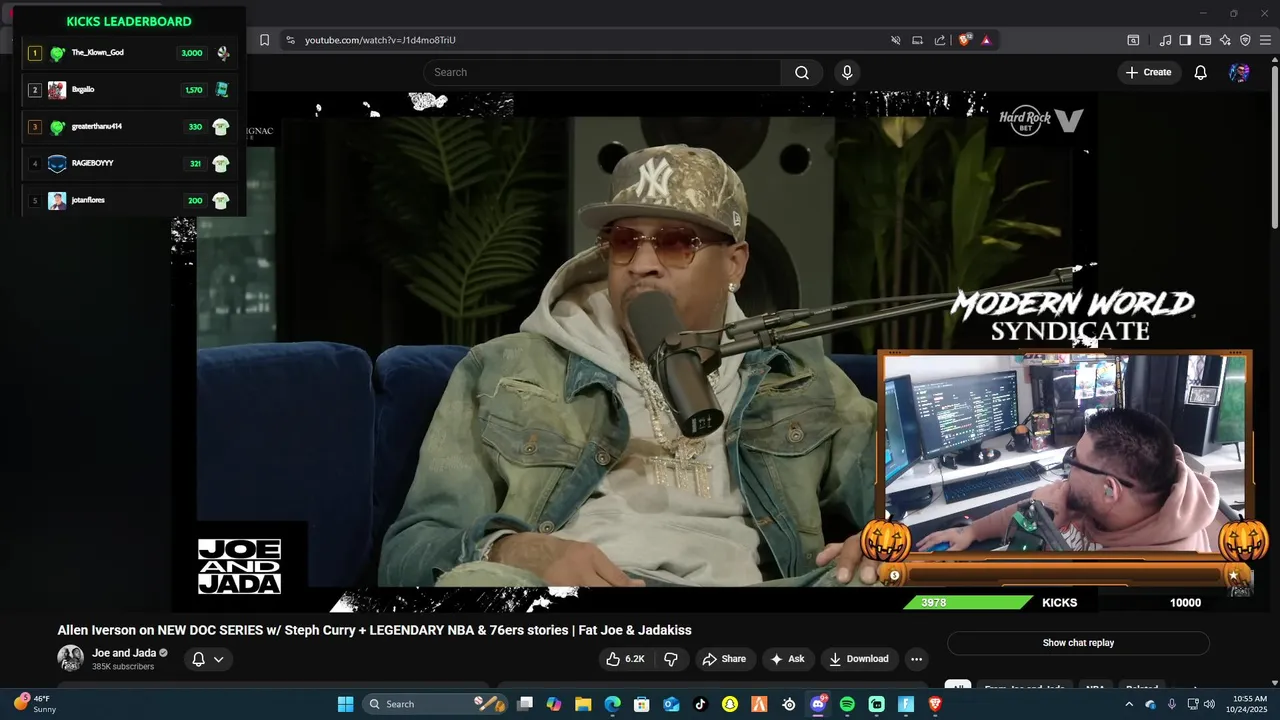
Task: Click the Kicks progress bar showing 3978
Action: click(968, 603)
